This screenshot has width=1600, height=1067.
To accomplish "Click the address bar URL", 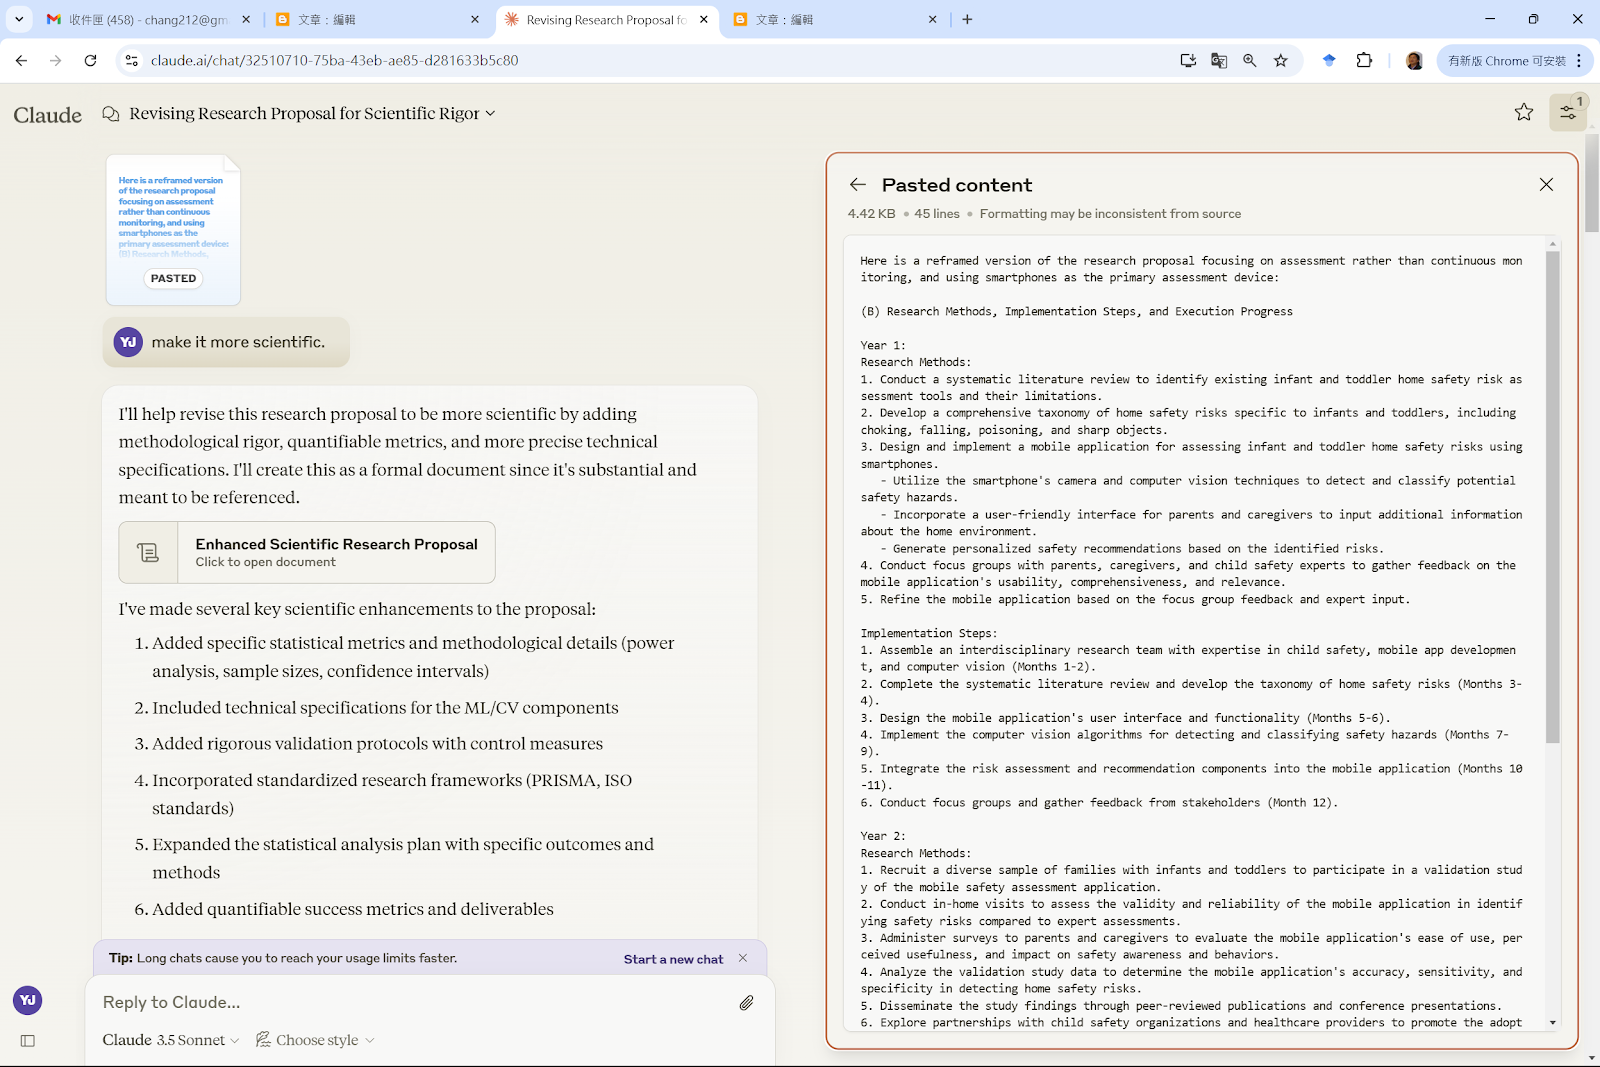I will (334, 61).
